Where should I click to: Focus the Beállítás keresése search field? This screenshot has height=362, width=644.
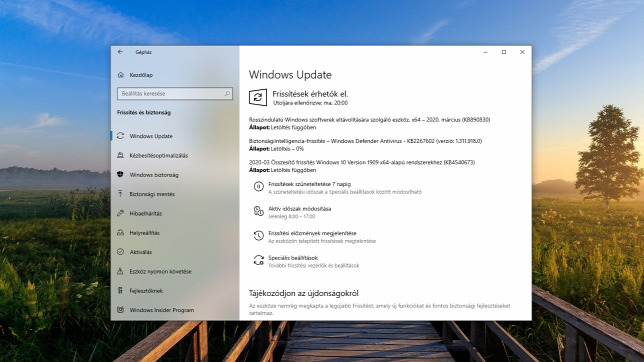tap(175, 94)
